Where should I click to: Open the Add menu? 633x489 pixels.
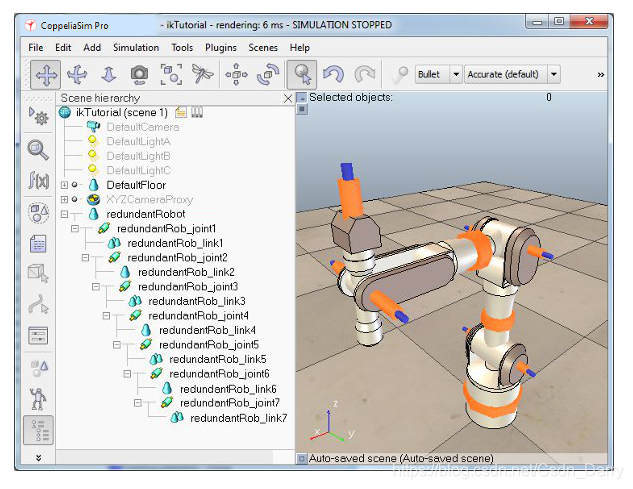(x=92, y=48)
